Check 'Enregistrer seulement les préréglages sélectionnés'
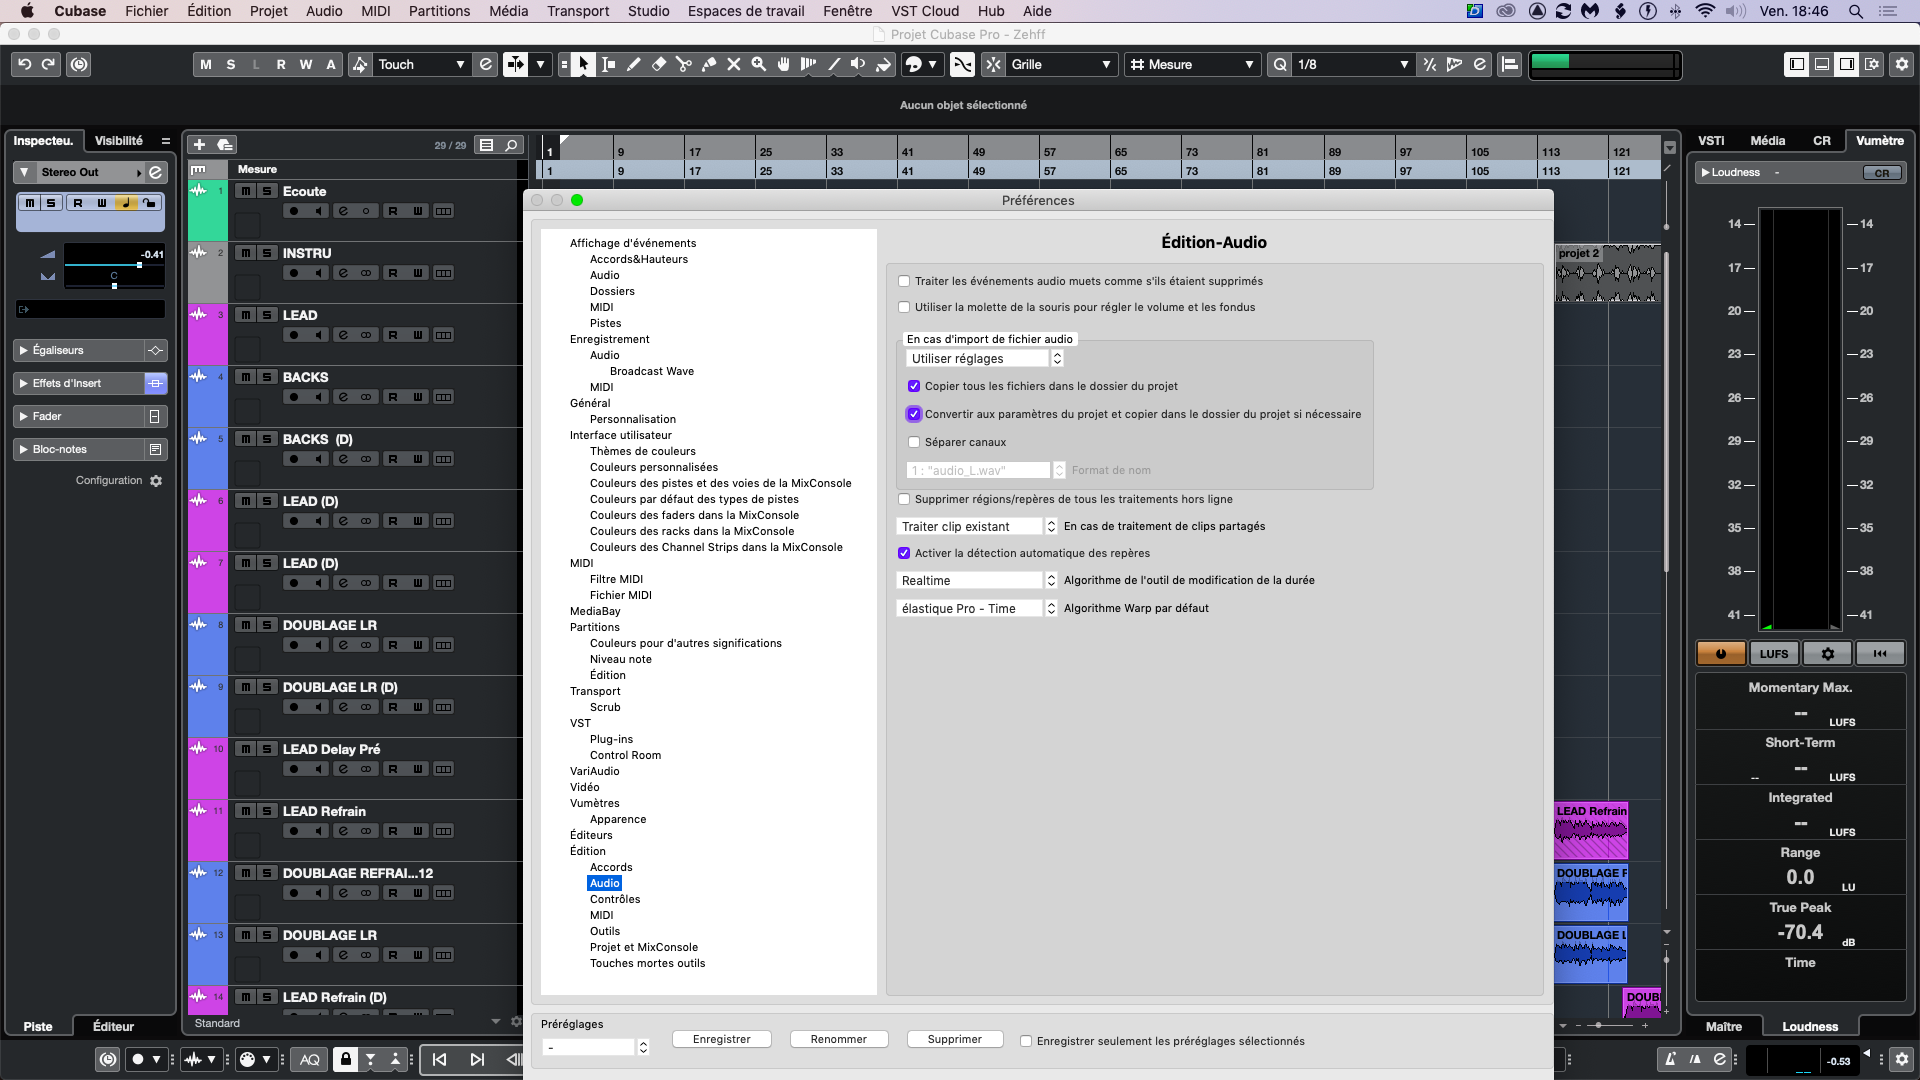This screenshot has width=1920, height=1080. (x=1026, y=1041)
